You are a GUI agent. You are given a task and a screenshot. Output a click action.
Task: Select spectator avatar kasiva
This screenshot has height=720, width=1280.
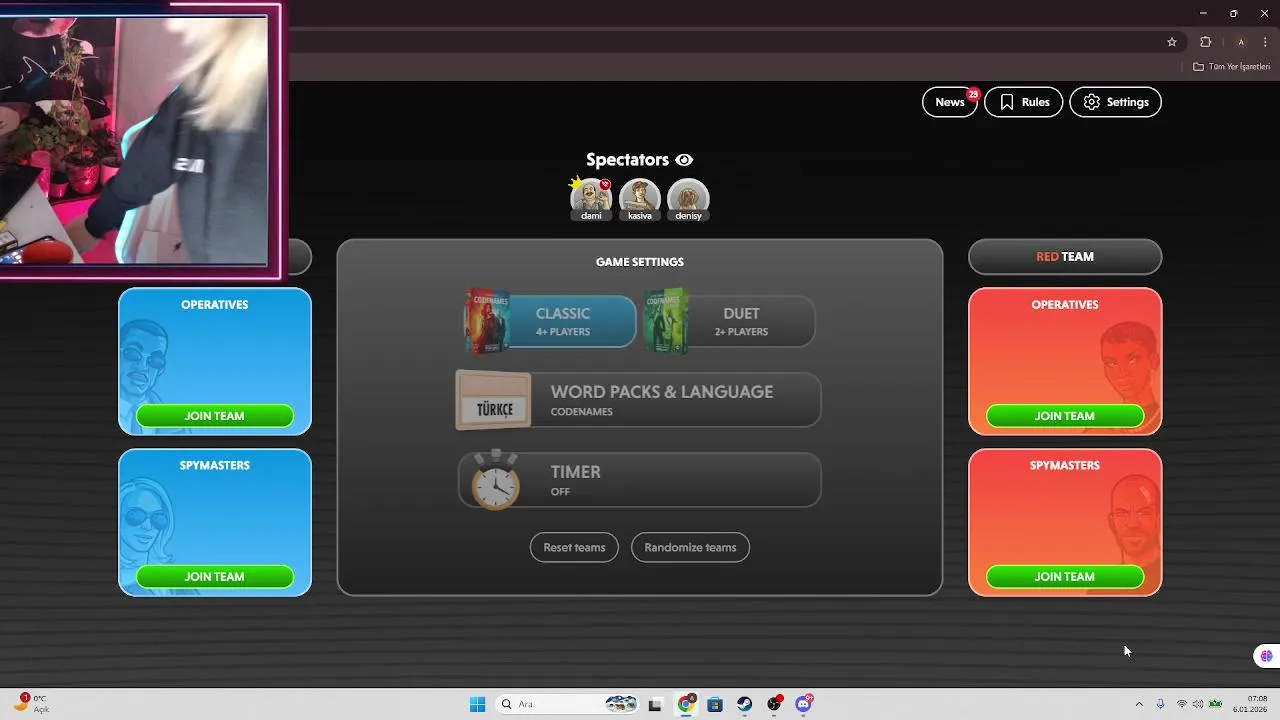(640, 199)
